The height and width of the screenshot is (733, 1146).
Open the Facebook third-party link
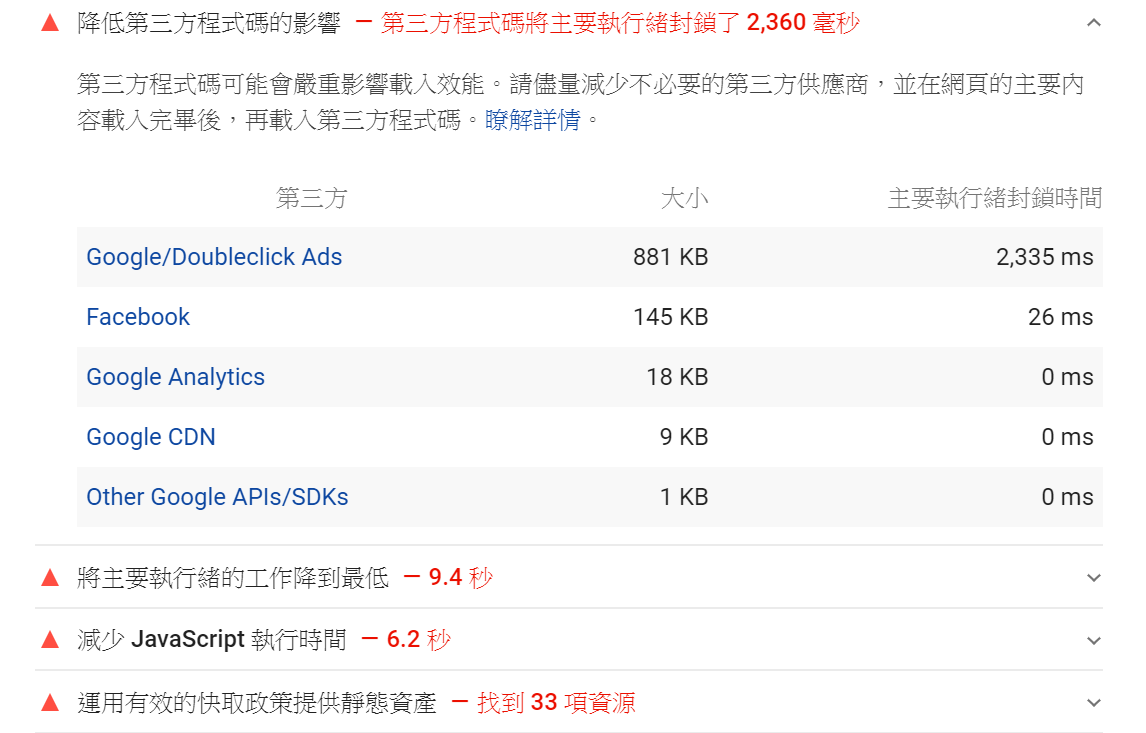click(x=138, y=317)
